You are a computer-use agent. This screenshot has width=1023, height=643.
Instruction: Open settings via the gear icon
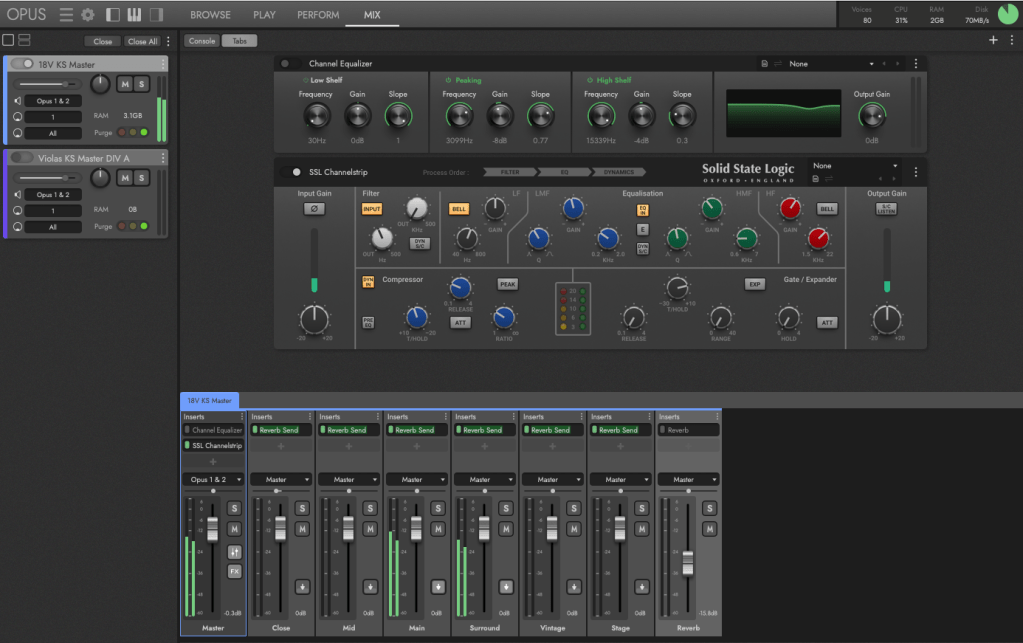tap(87, 15)
